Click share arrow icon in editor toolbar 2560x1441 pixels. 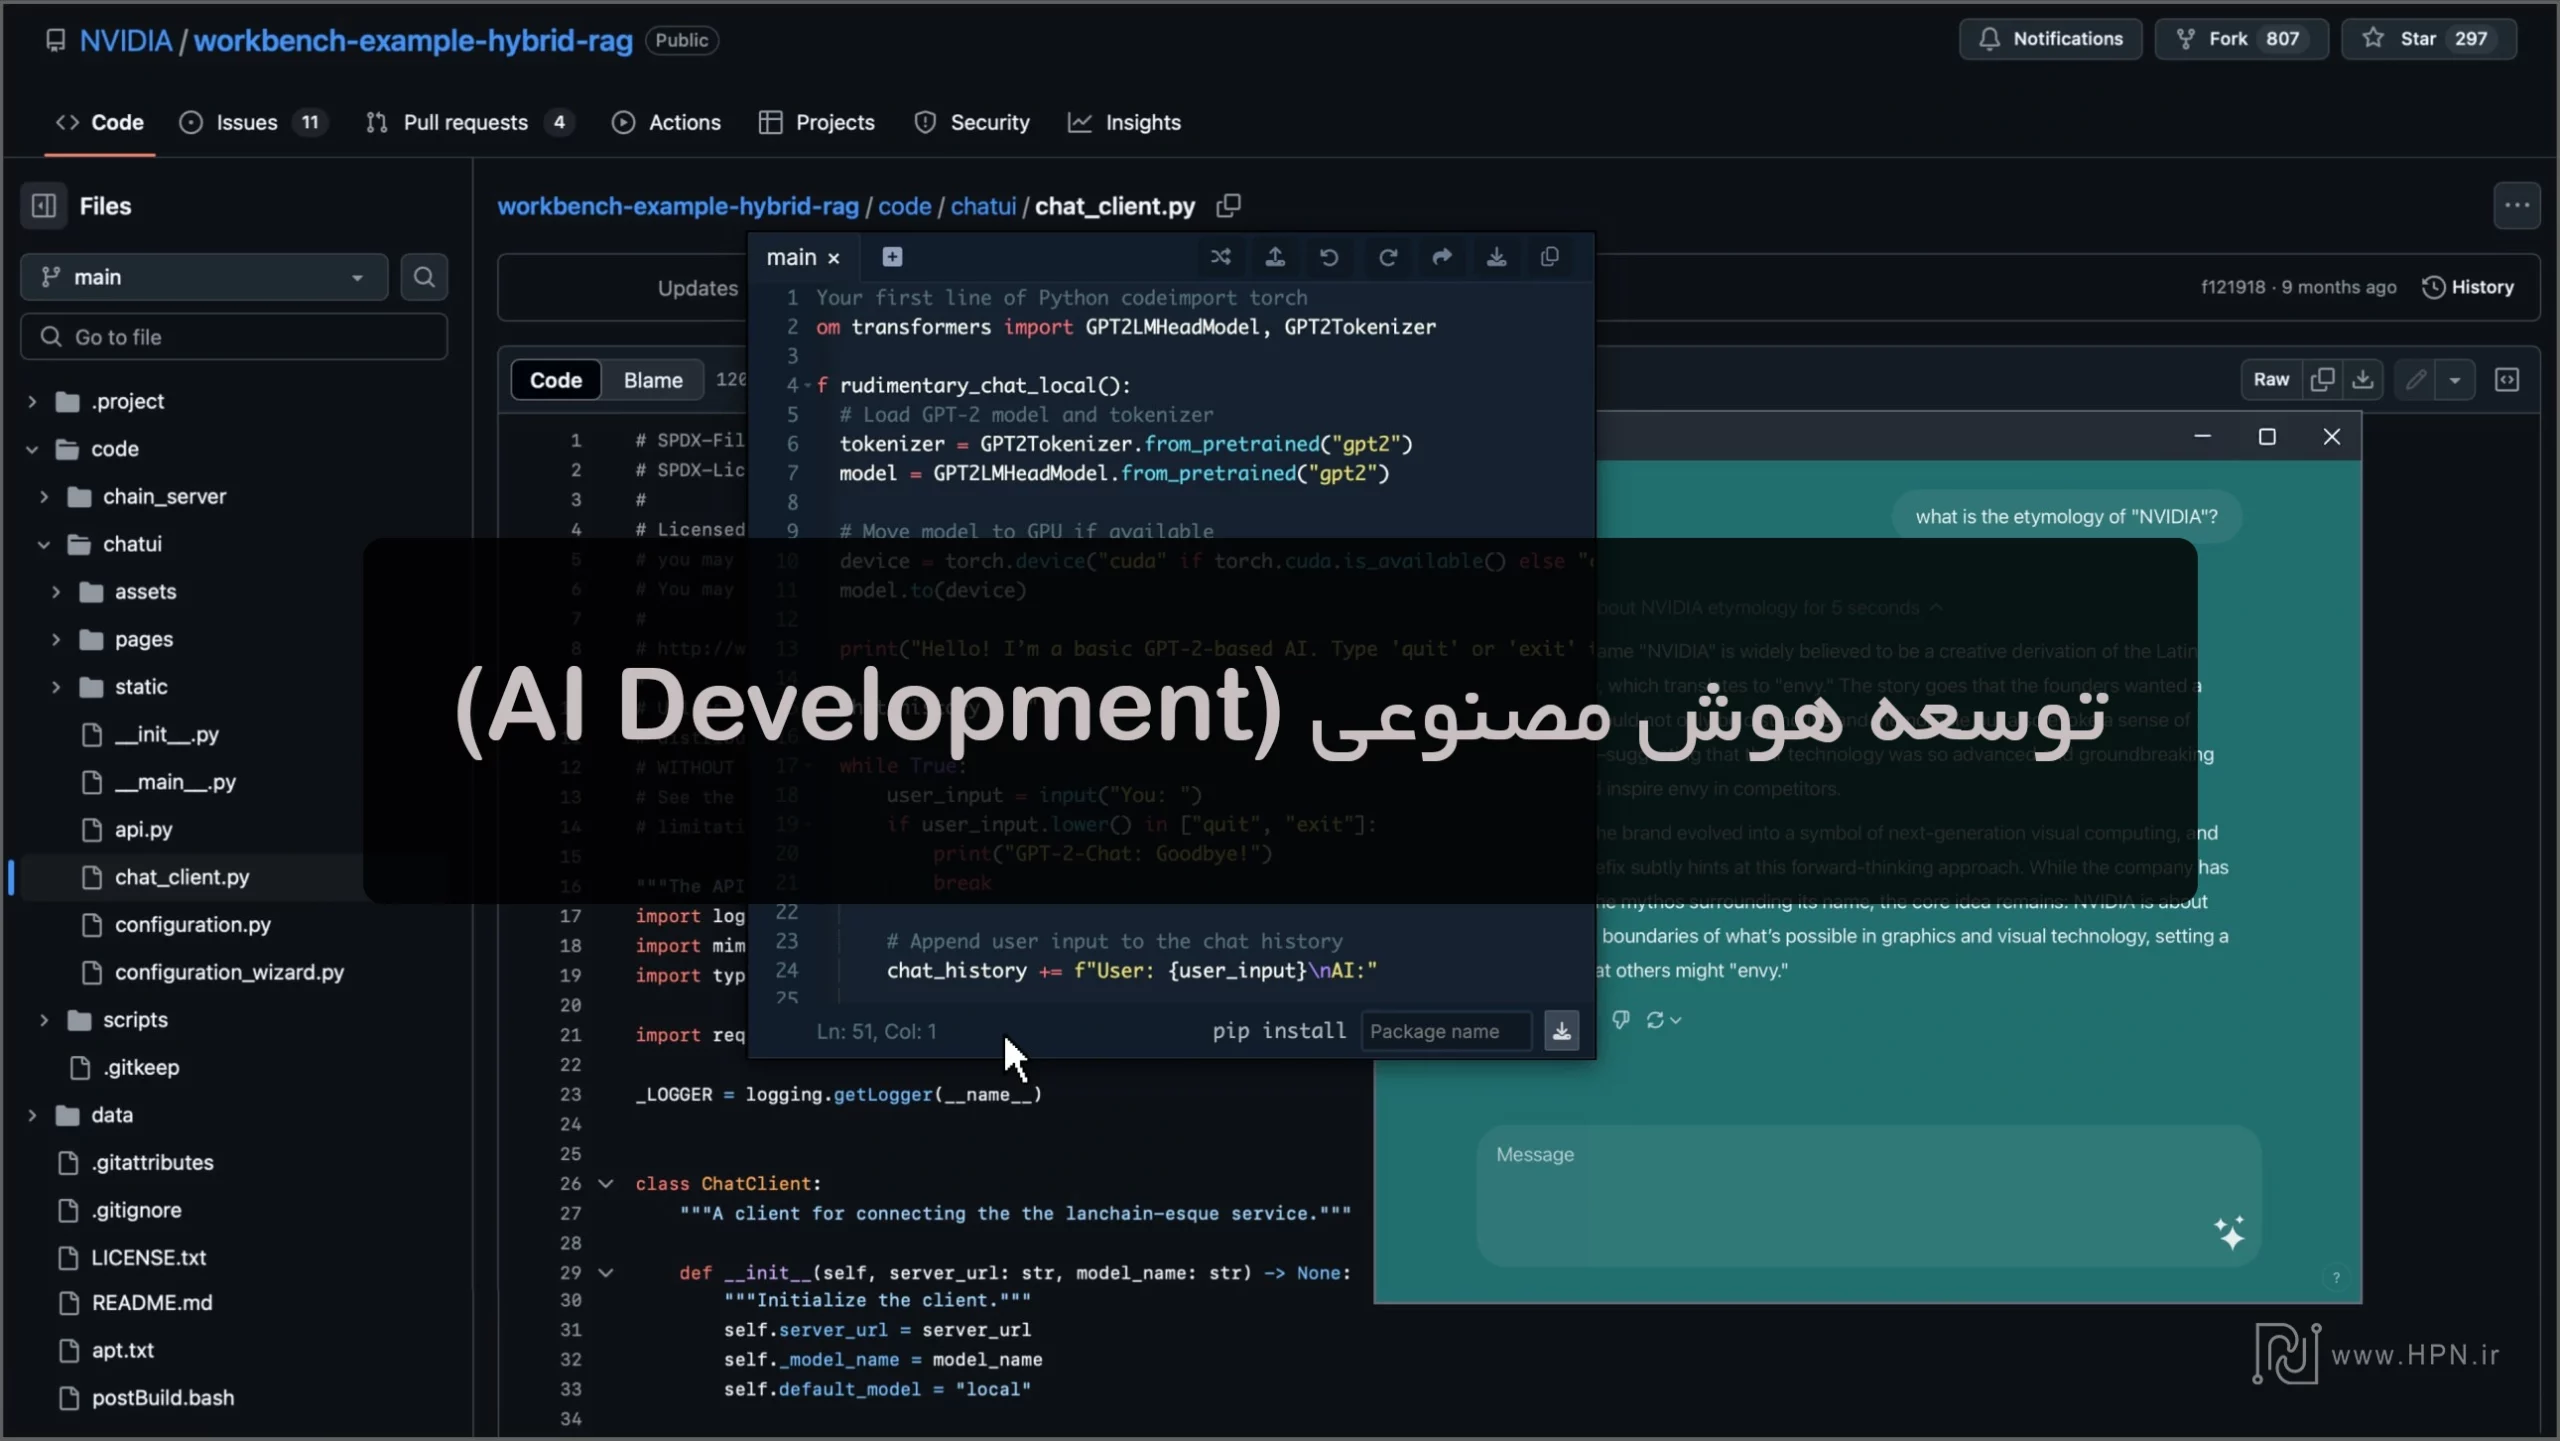[1442, 257]
